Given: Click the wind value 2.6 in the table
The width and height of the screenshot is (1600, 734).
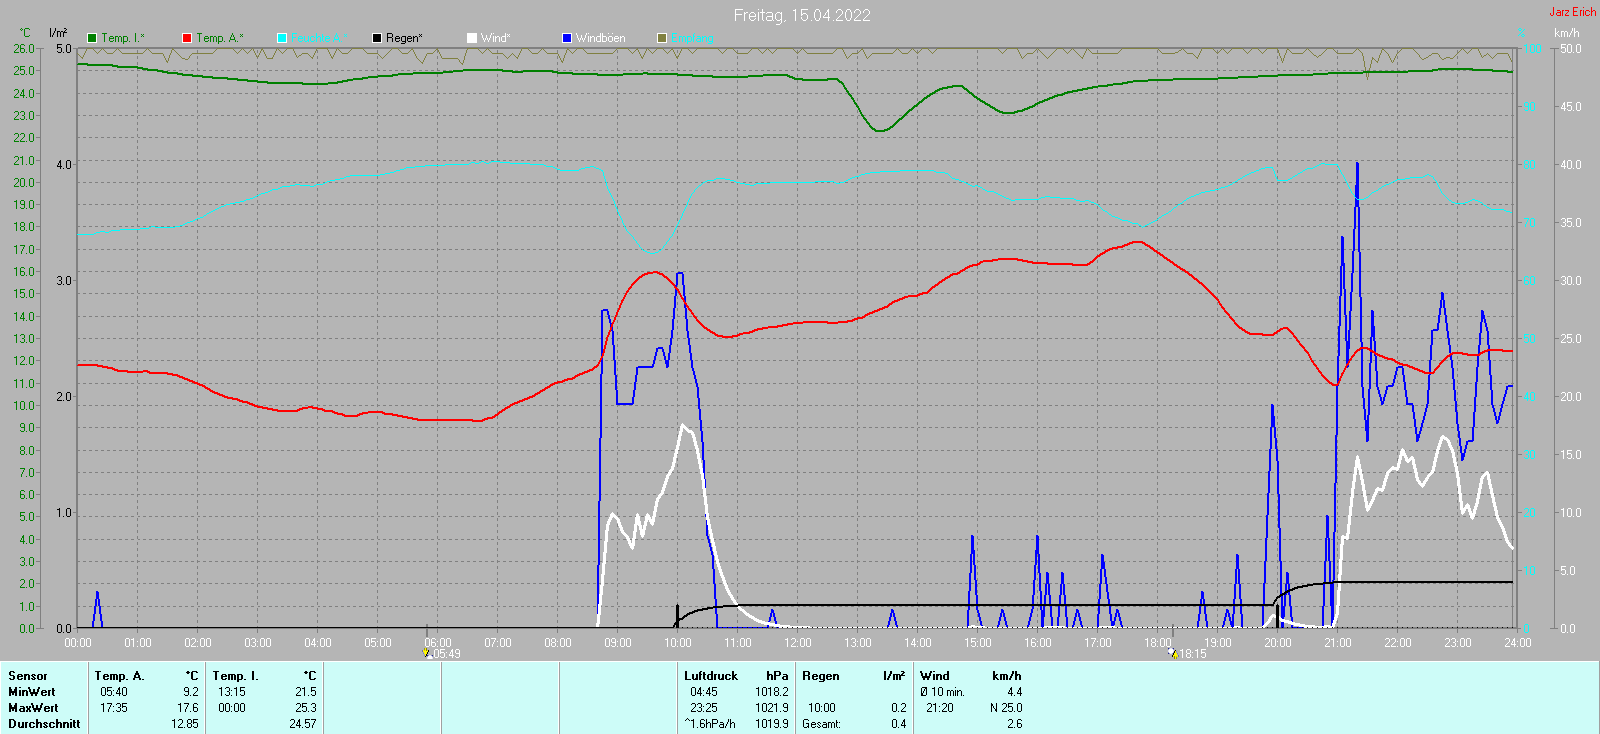Looking at the screenshot, I should tap(1015, 724).
